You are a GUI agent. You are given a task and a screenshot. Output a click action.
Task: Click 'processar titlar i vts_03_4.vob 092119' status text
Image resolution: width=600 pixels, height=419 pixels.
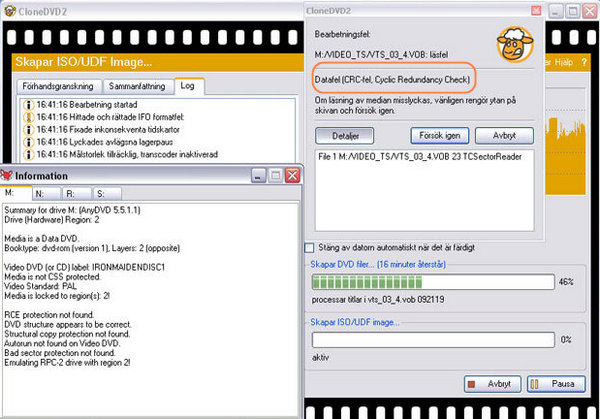coord(378,299)
